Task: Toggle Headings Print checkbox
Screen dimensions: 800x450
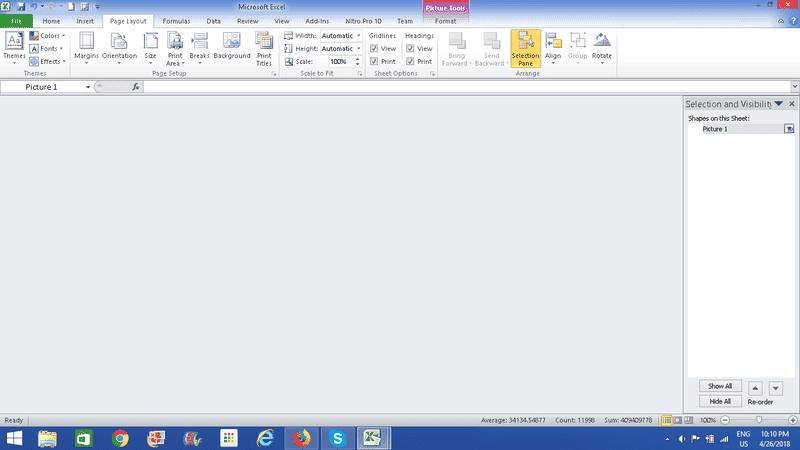Action: pos(410,61)
